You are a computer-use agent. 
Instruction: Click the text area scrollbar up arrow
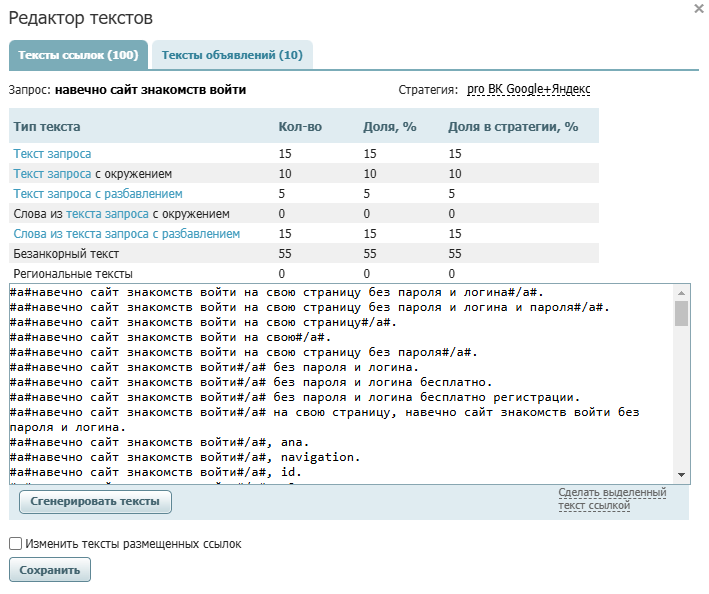pos(681,290)
